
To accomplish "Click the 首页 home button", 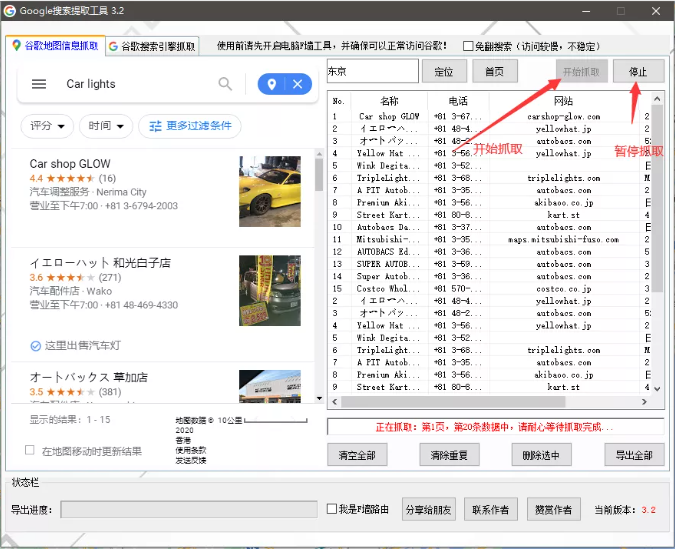I will coord(495,71).
